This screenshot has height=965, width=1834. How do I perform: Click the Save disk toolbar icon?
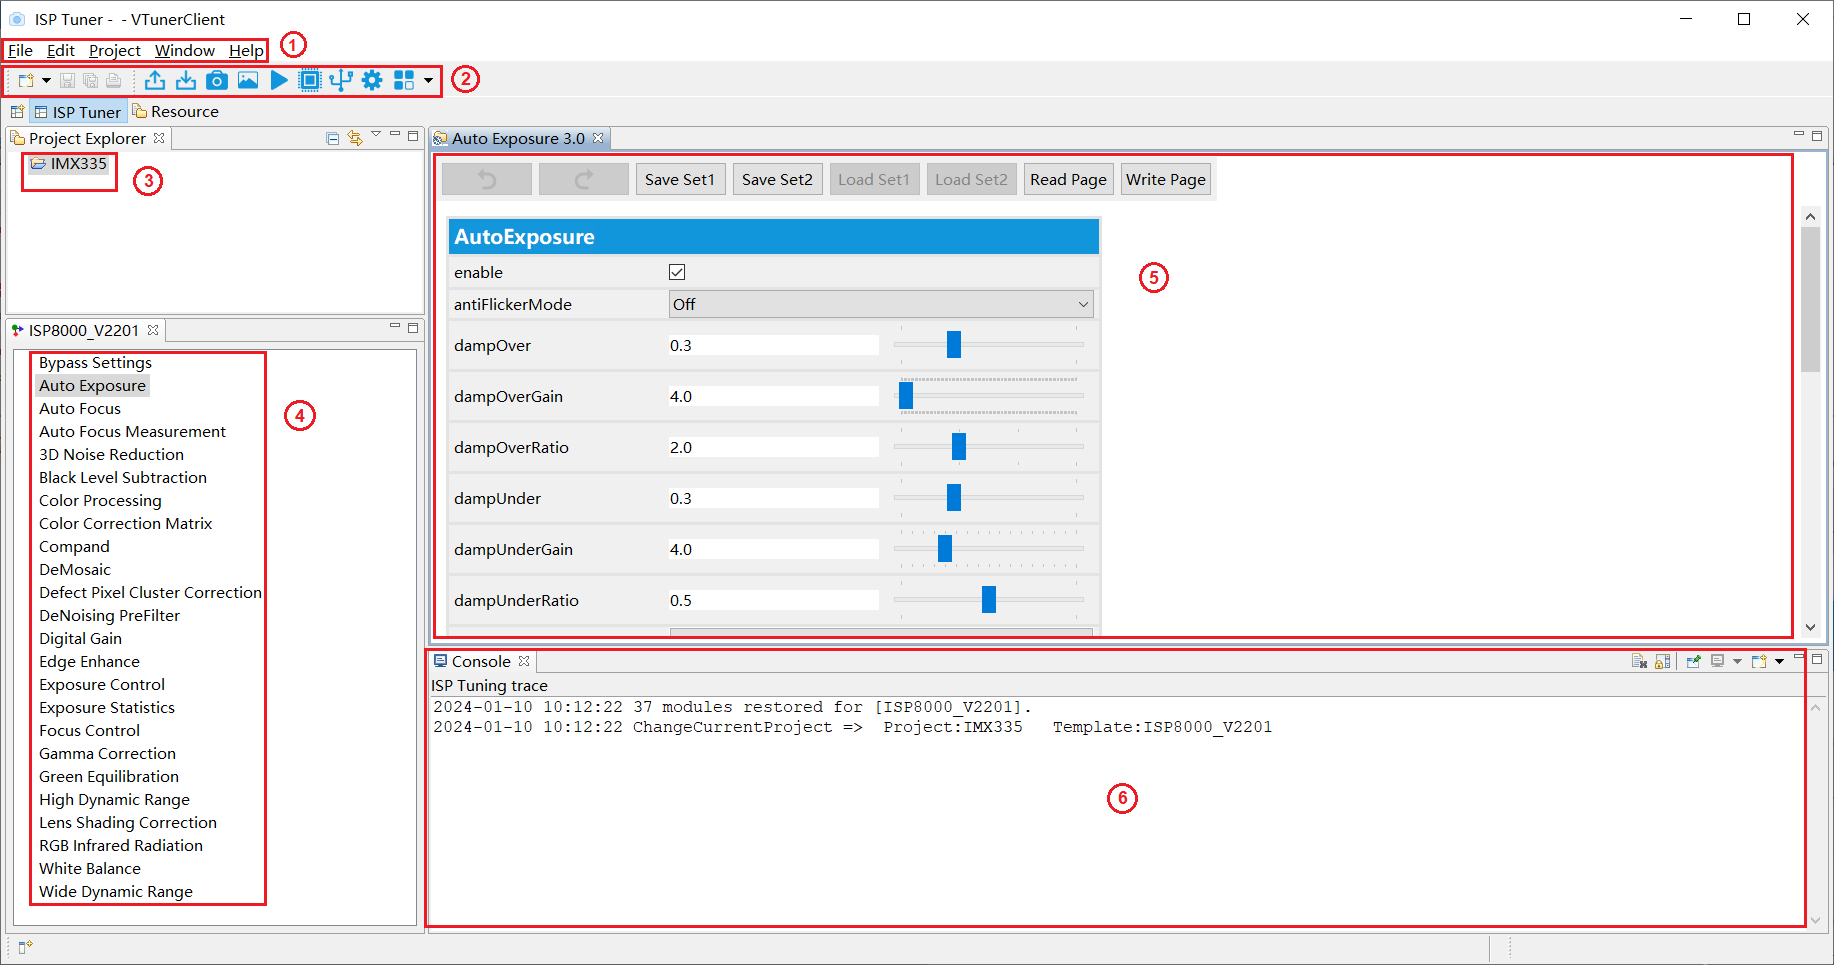(68, 80)
